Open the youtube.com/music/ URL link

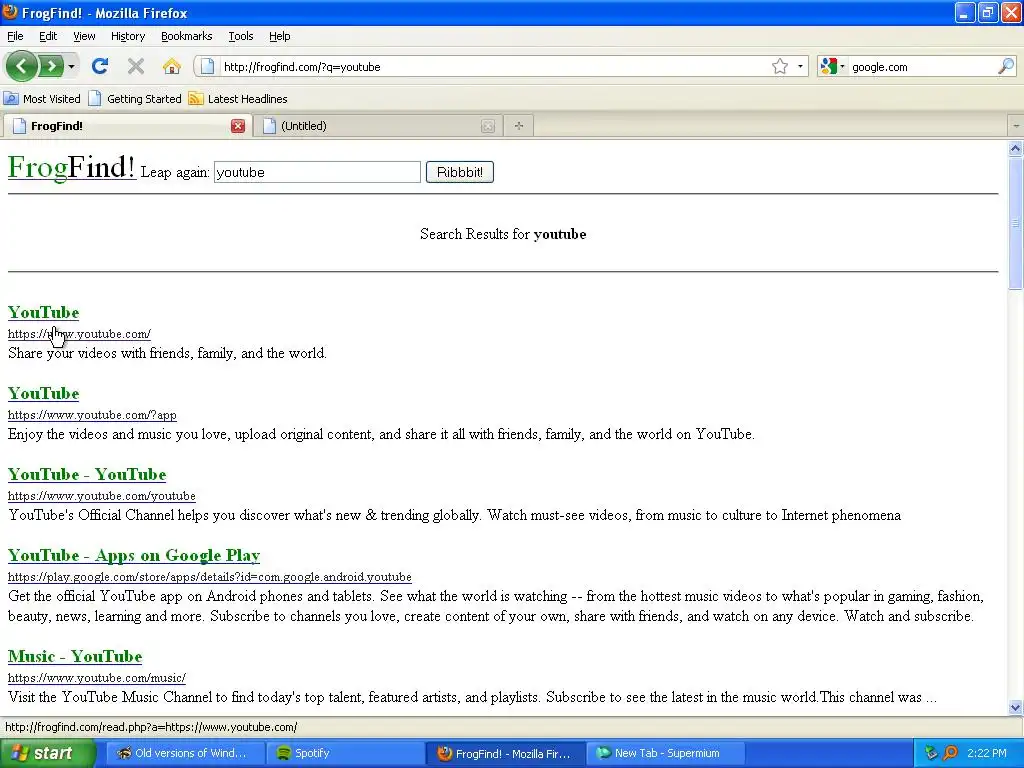[x=97, y=678]
